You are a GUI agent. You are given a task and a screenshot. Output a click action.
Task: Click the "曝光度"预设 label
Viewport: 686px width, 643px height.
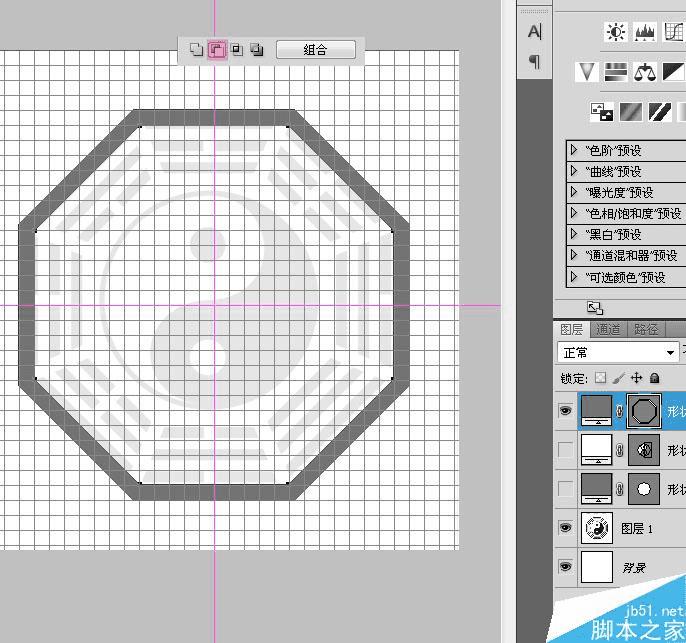click(619, 192)
